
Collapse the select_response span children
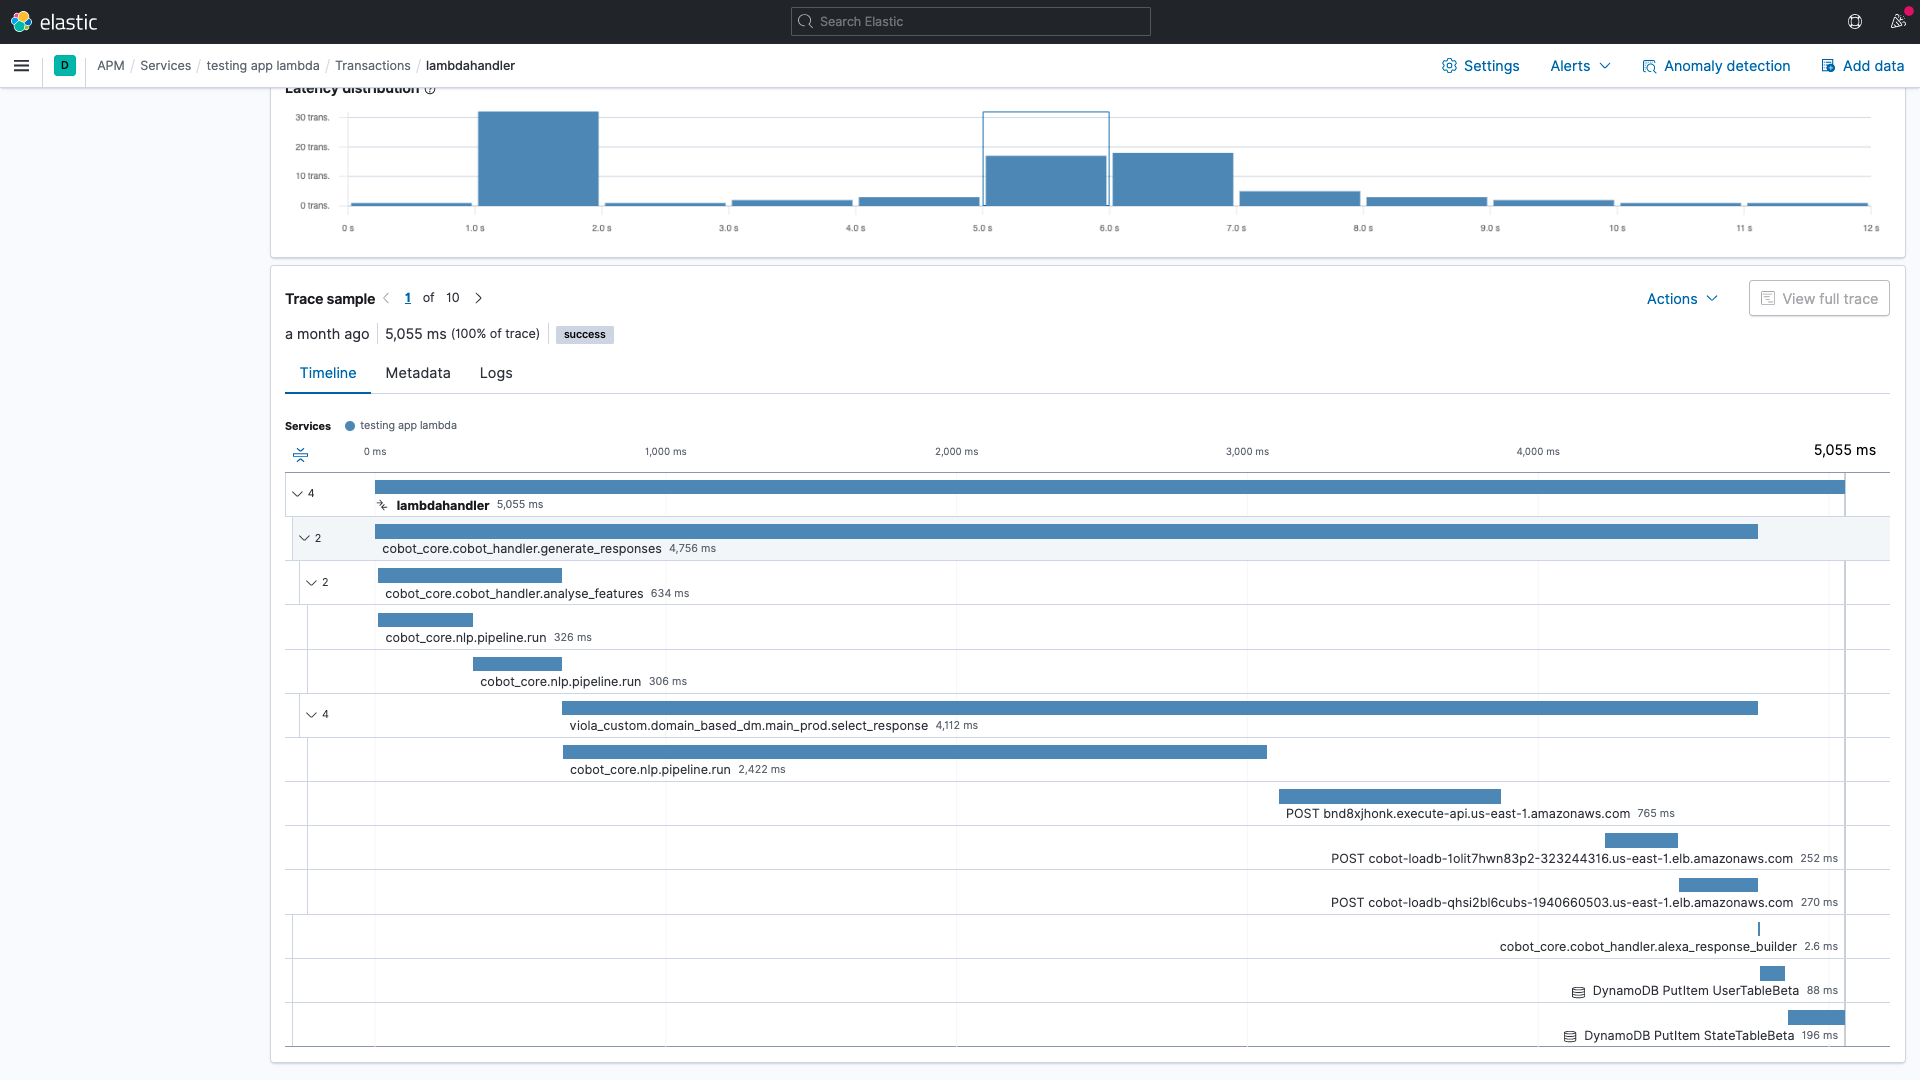[x=311, y=715]
